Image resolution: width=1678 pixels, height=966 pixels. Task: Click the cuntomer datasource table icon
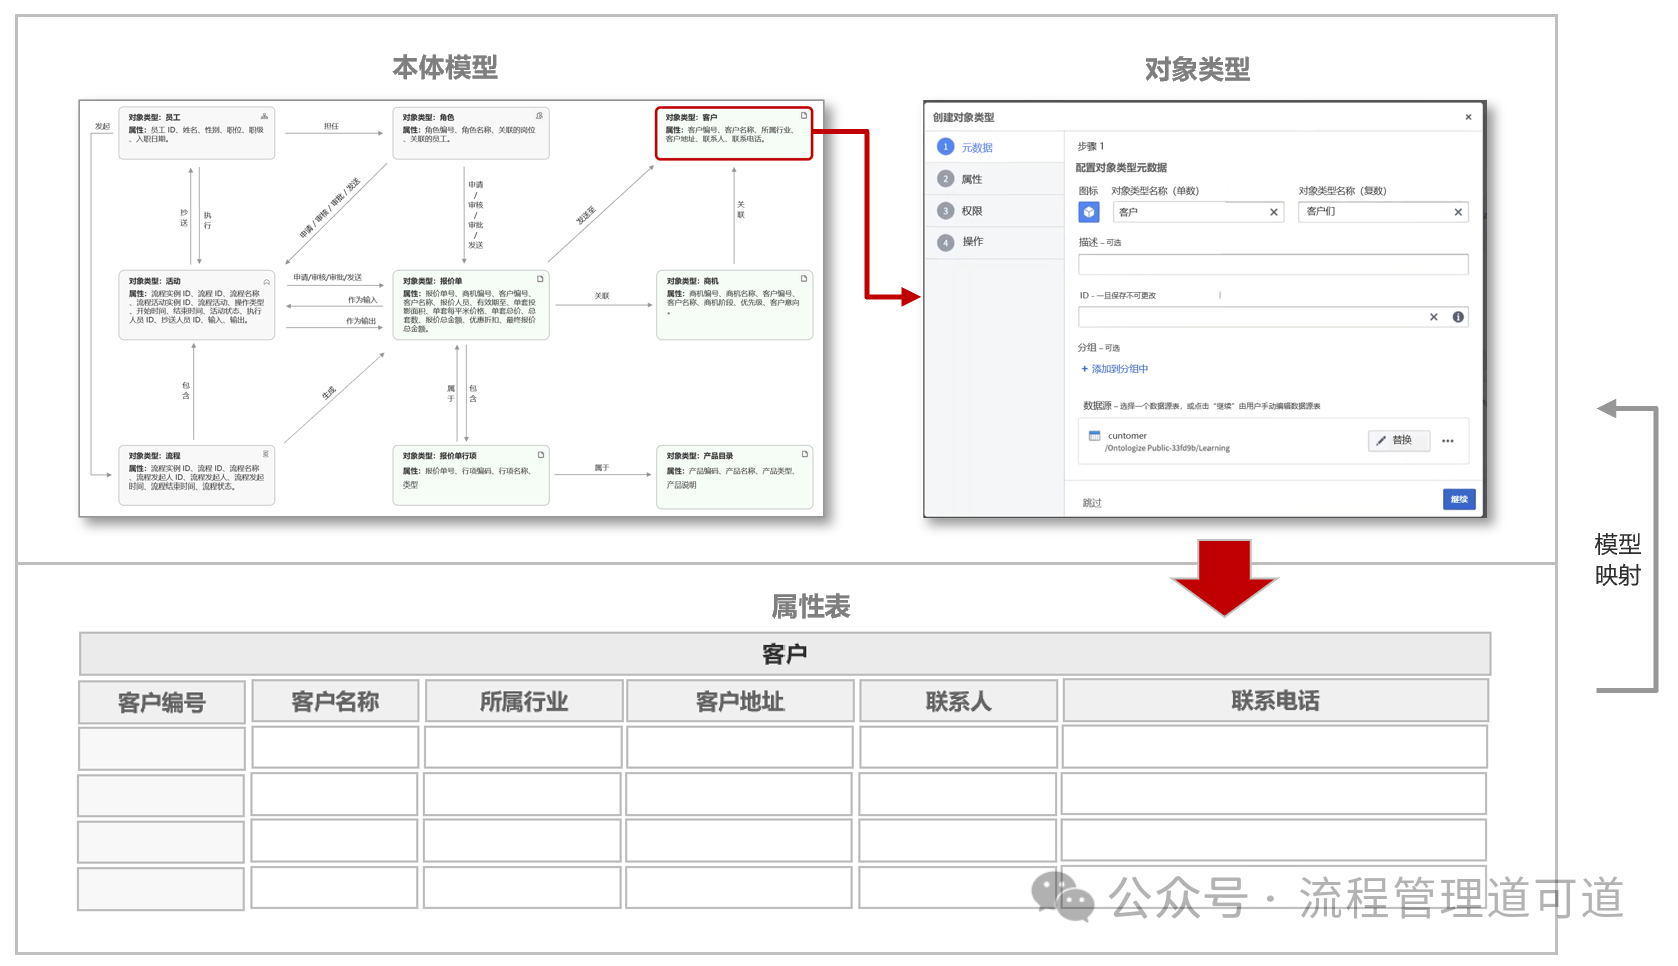pyautogui.click(x=1095, y=436)
